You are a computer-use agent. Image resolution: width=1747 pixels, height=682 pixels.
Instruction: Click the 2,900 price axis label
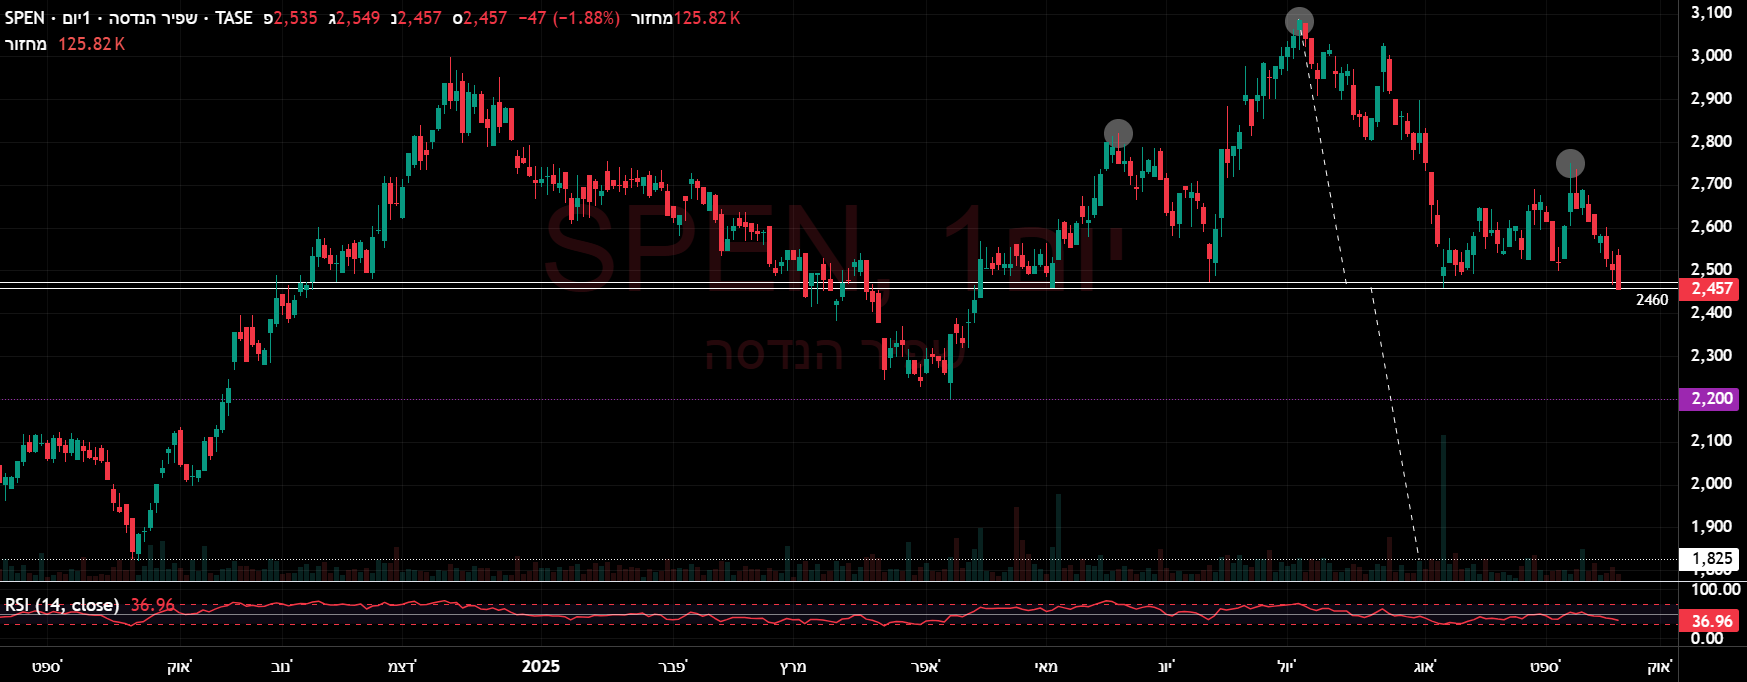click(x=1711, y=98)
